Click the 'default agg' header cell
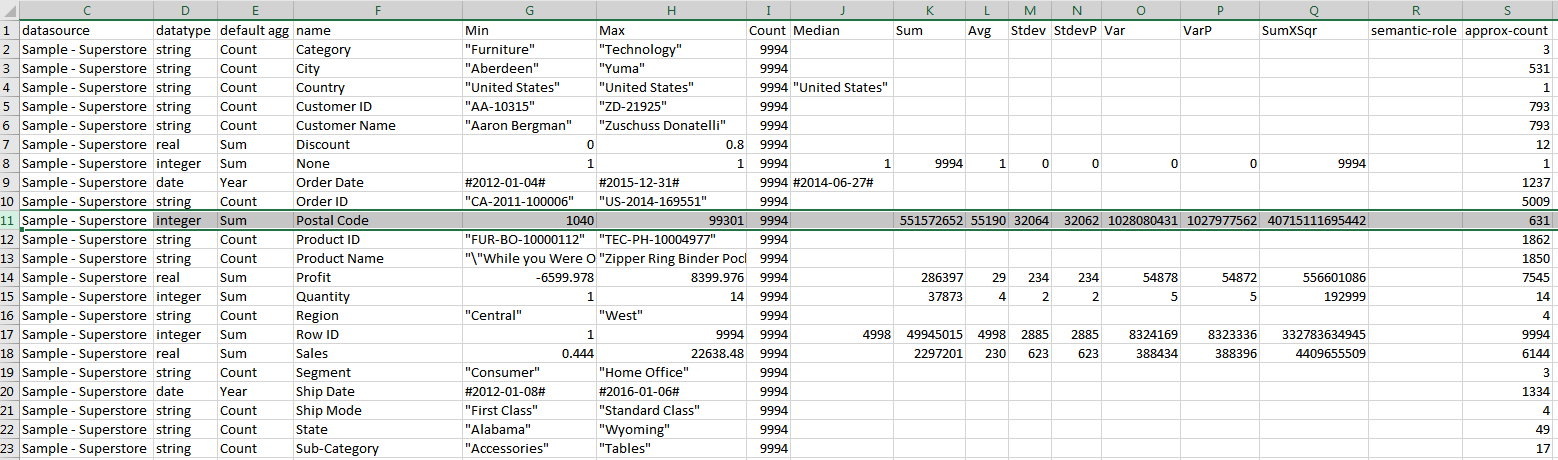 tap(254, 30)
